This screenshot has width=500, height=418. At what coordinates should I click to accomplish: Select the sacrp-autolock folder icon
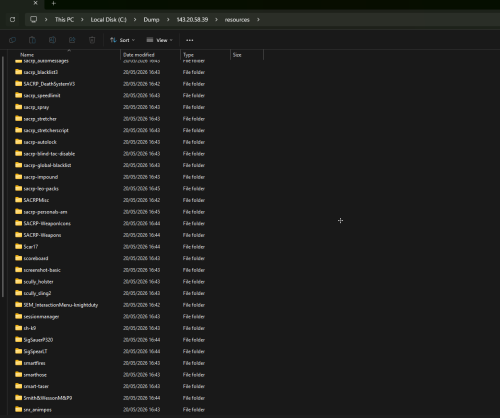click(x=19, y=142)
